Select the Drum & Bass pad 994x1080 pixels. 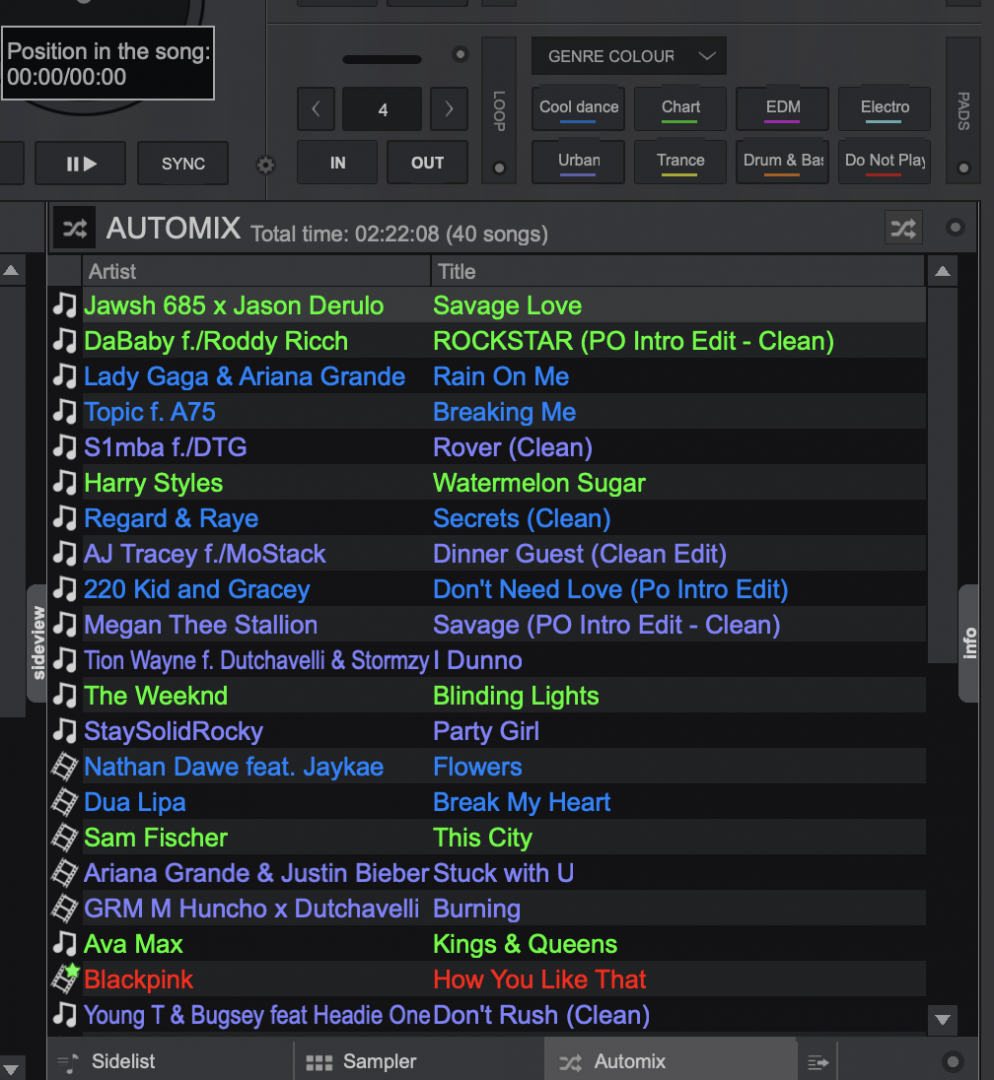(x=782, y=162)
